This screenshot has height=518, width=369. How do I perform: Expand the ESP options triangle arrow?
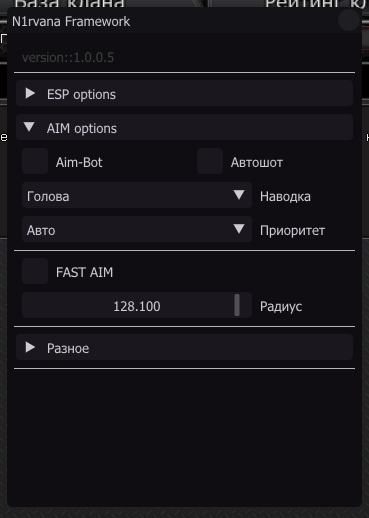(x=30, y=93)
